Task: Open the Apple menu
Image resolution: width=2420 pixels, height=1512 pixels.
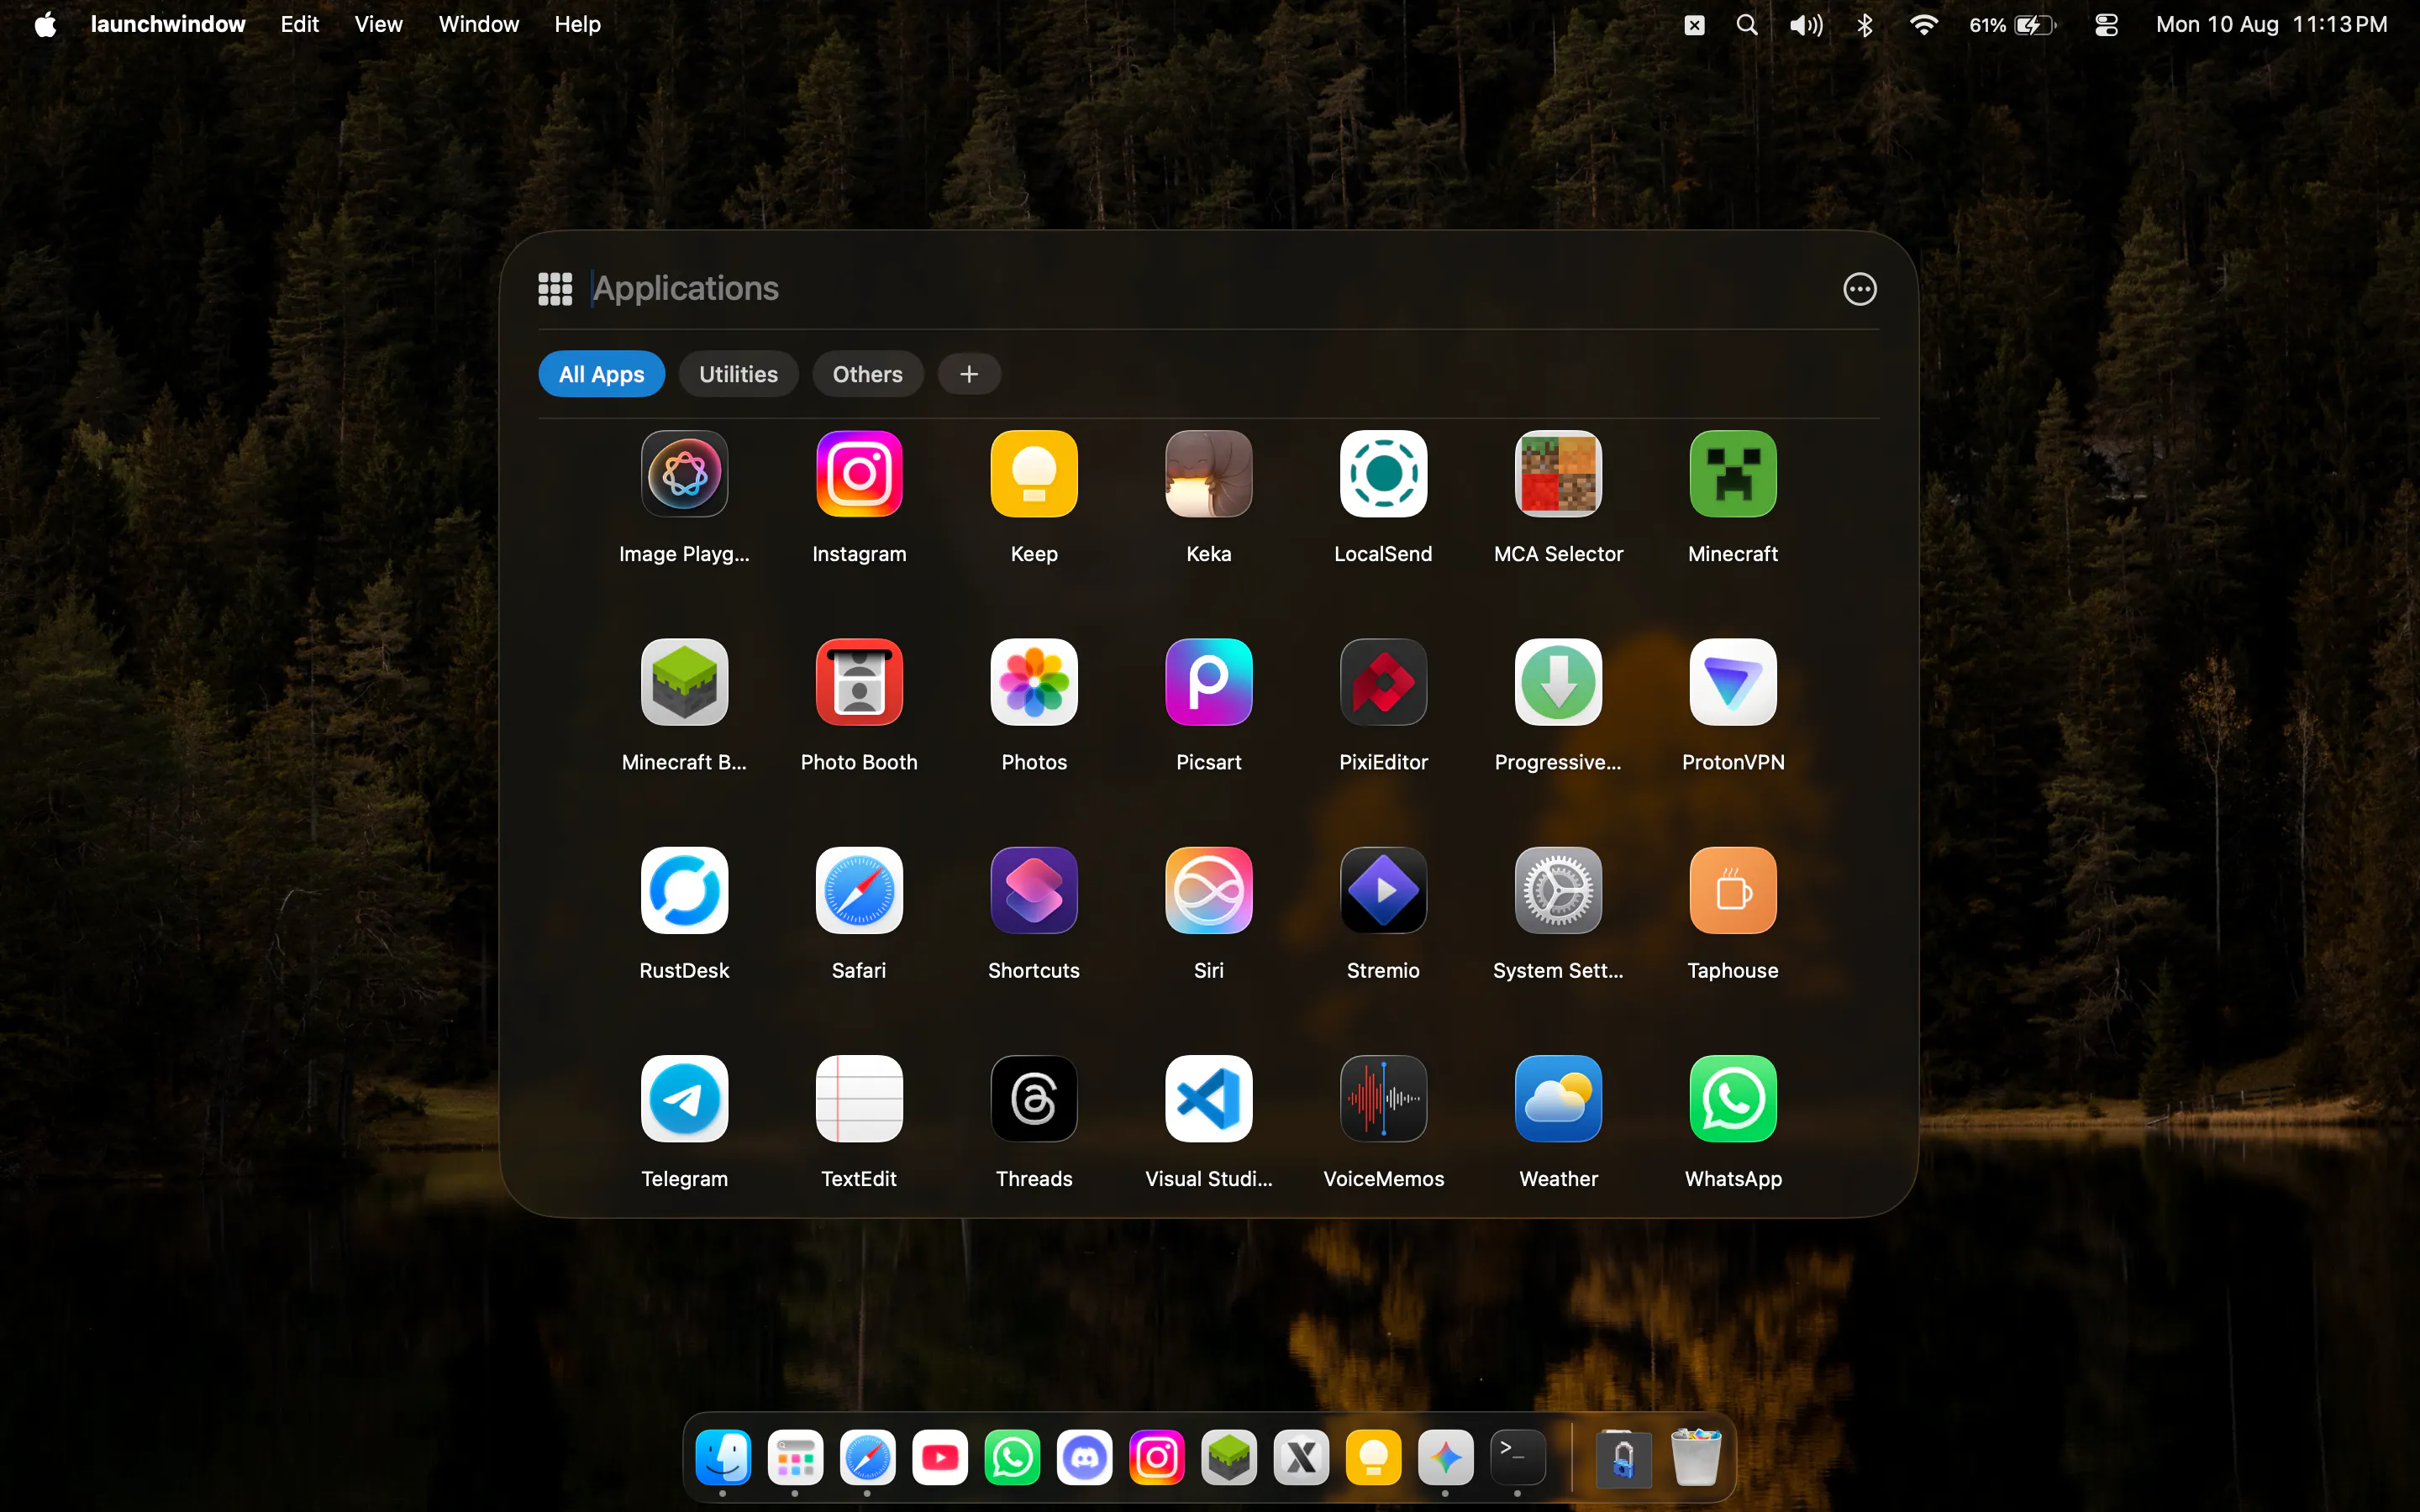Action: coord(45,24)
